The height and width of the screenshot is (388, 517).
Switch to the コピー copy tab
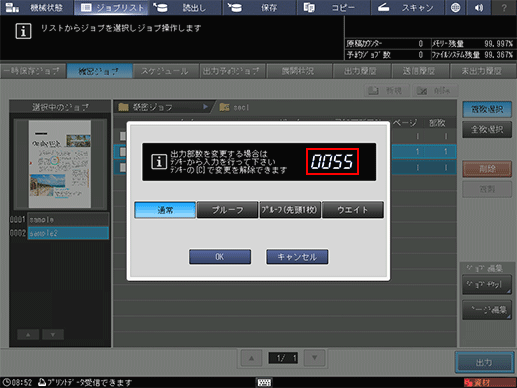click(333, 7)
